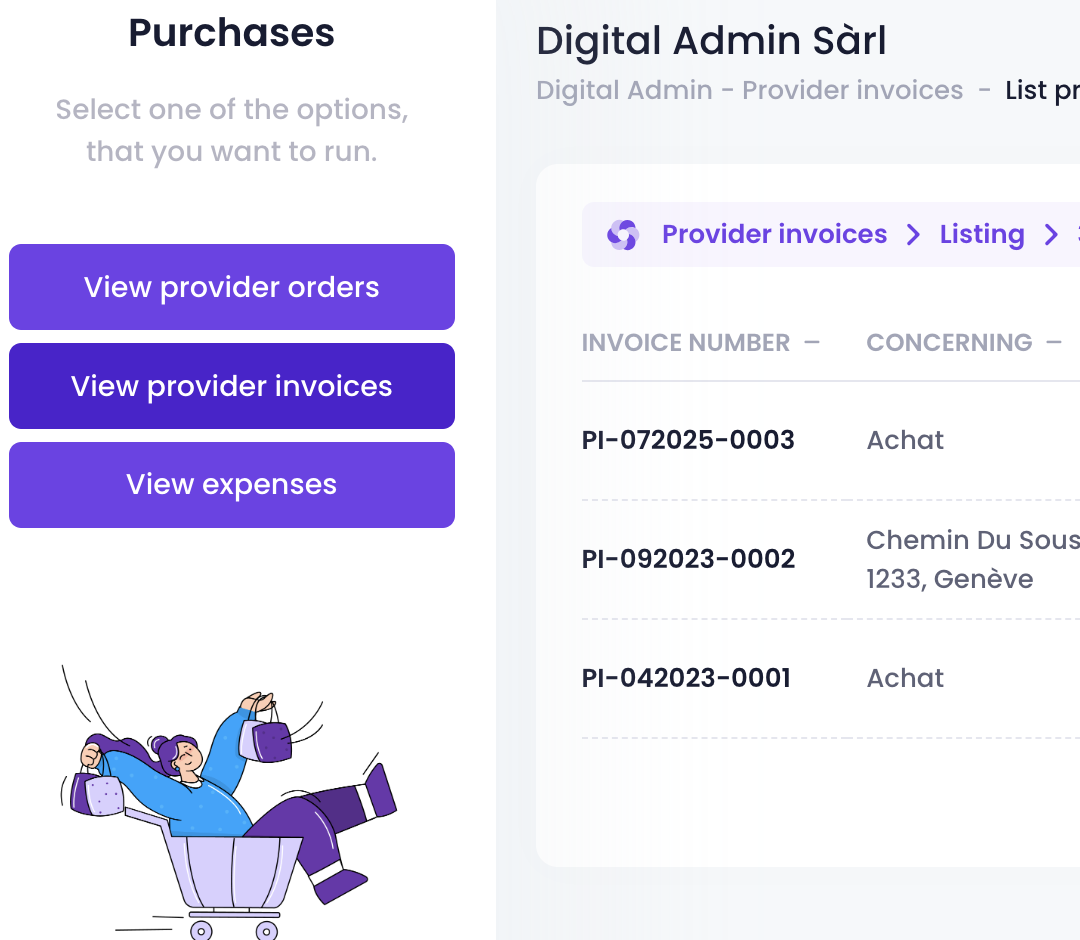Screen dimensions: 1080x940
Task: Click the swirl logo icon in breadcrumb
Action: (623, 235)
